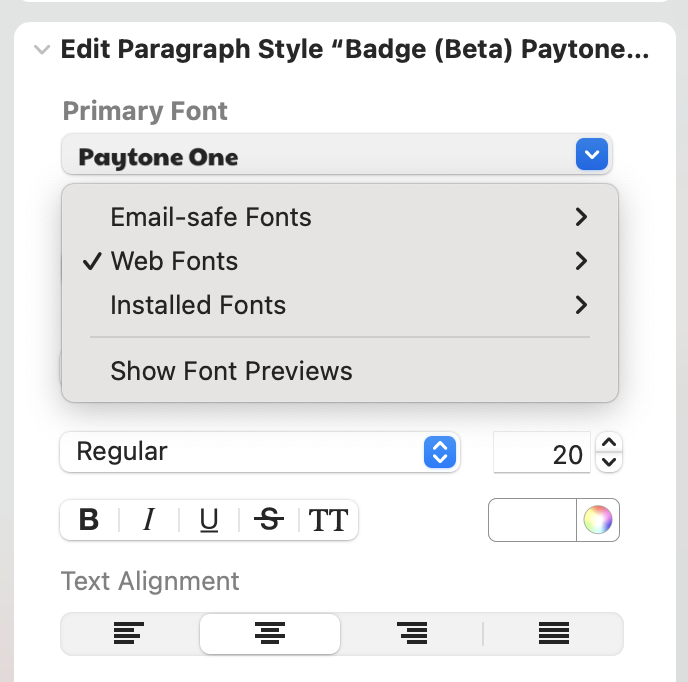Collapse the Edit Paragraph Style section

42,49
